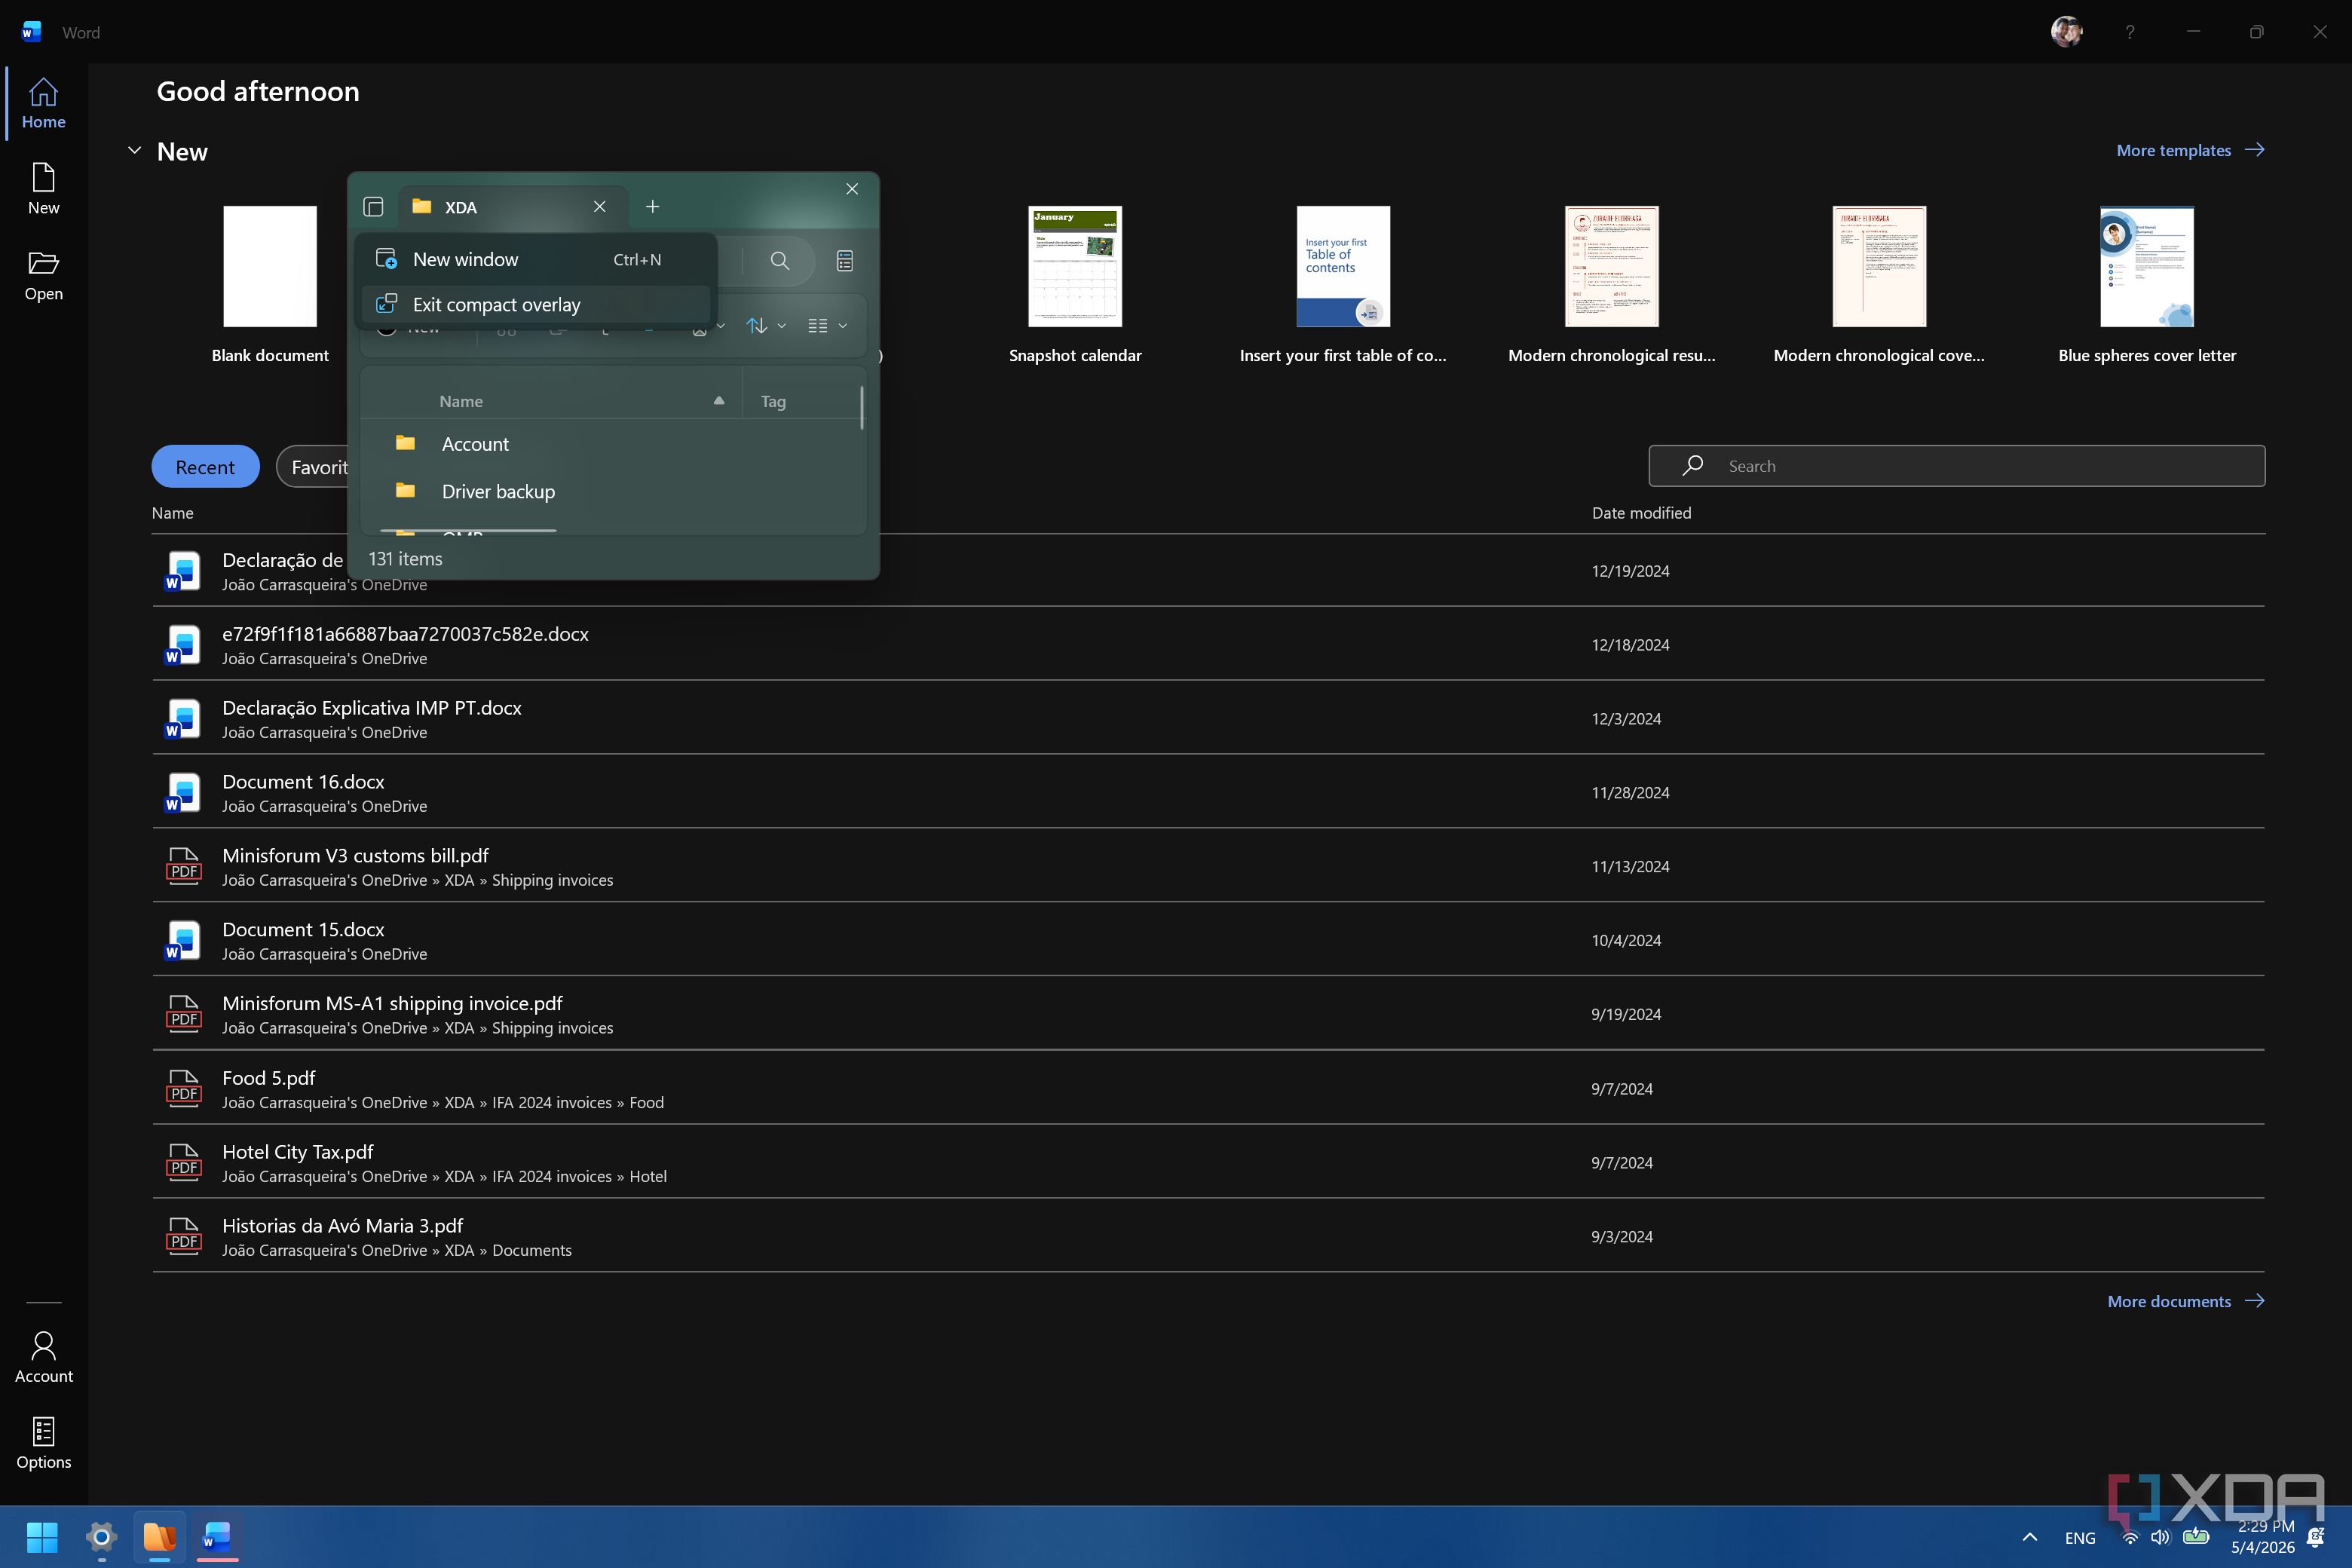Collapse the New templates section
The width and height of the screenshot is (2352, 1568).
pyautogui.click(x=134, y=151)
